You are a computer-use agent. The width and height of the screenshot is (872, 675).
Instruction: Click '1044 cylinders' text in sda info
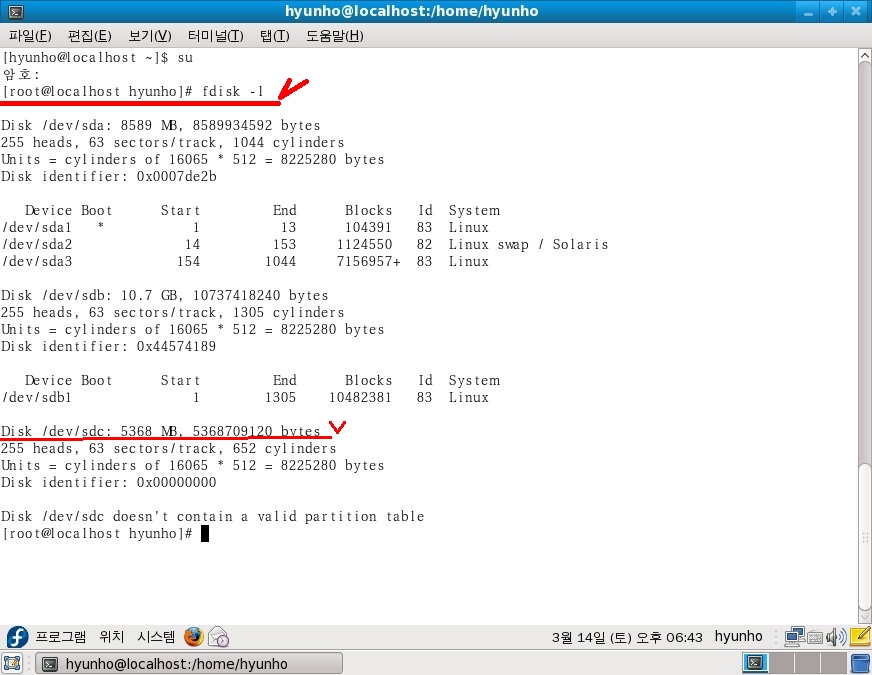pyautogui.click(x=289, y=142)
